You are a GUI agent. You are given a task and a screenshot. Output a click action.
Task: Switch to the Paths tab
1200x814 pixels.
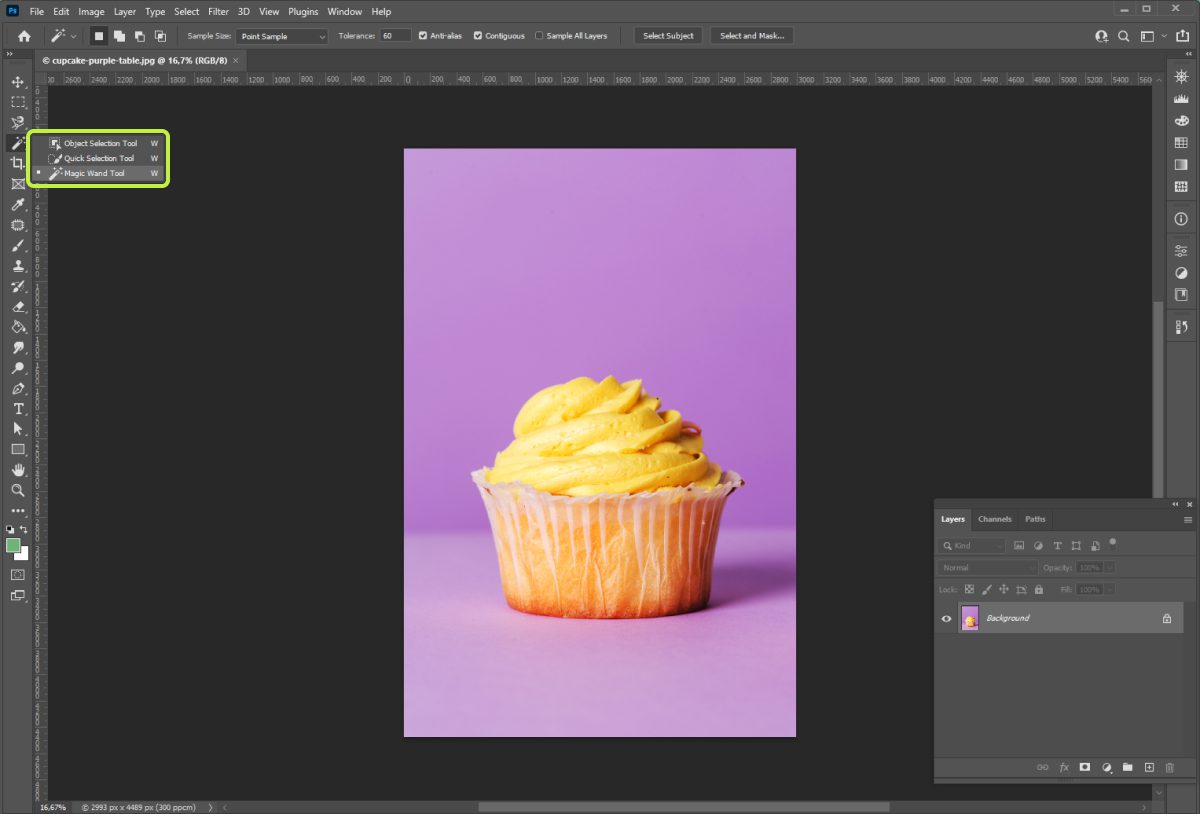[x=1035, y=519]
